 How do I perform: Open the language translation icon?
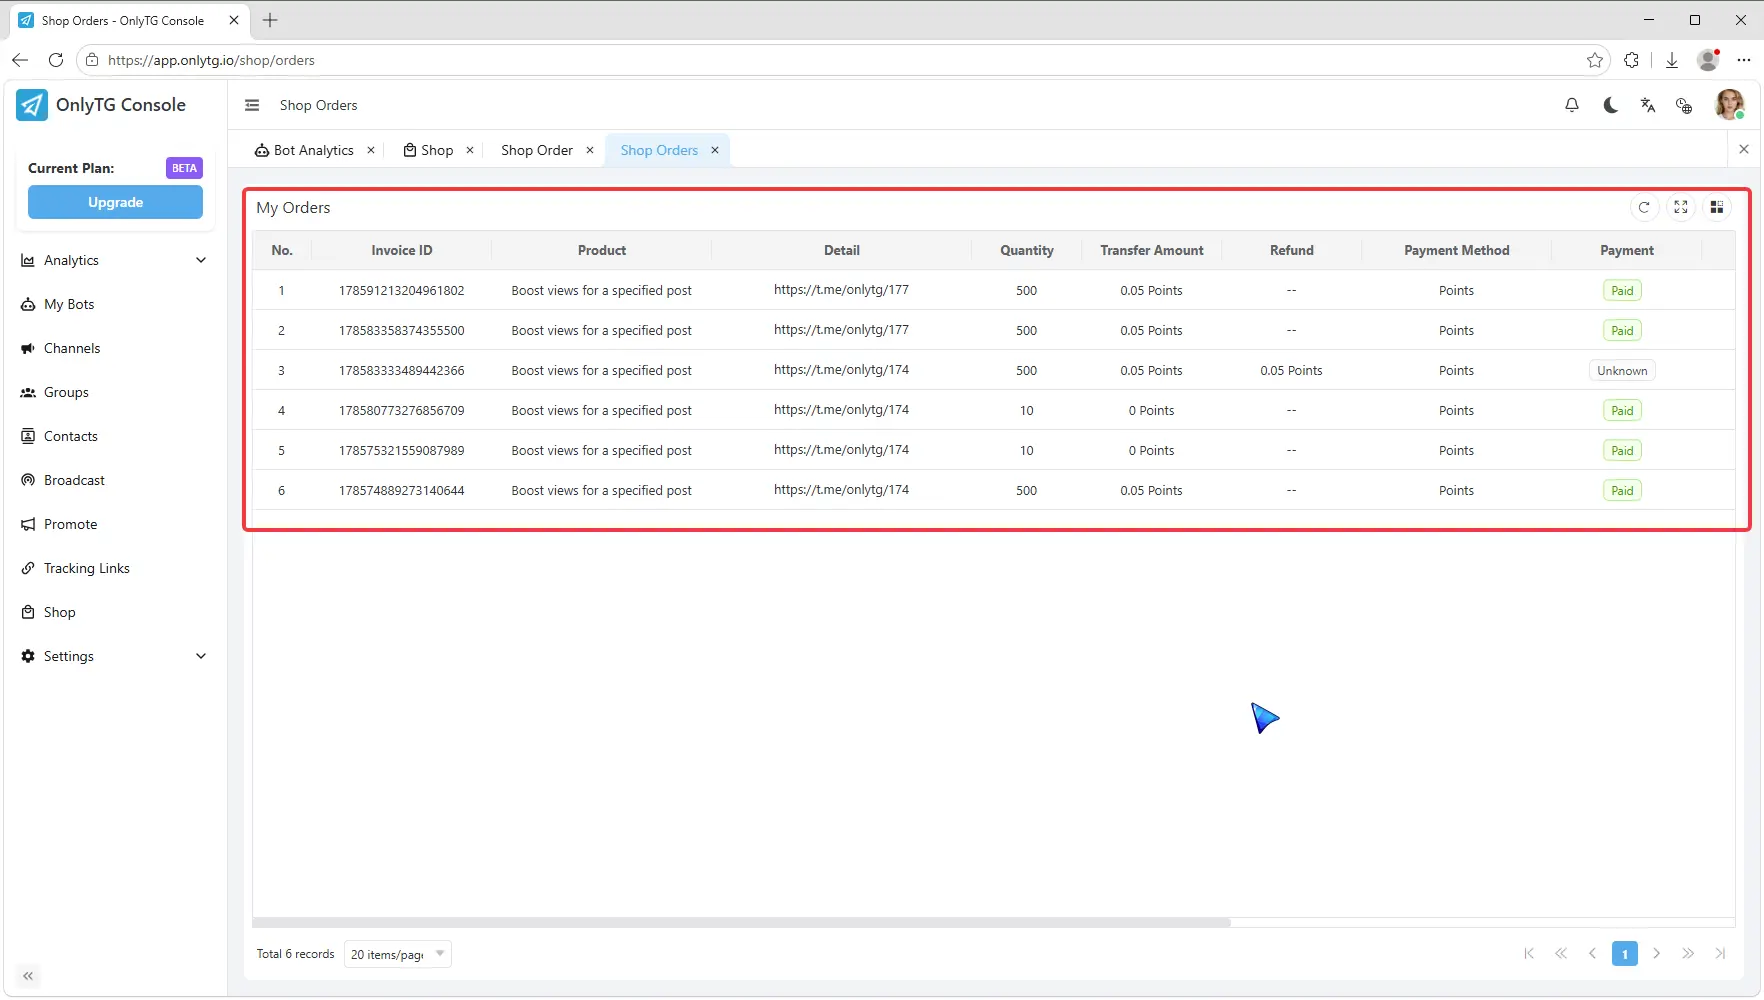(1648, 105)
